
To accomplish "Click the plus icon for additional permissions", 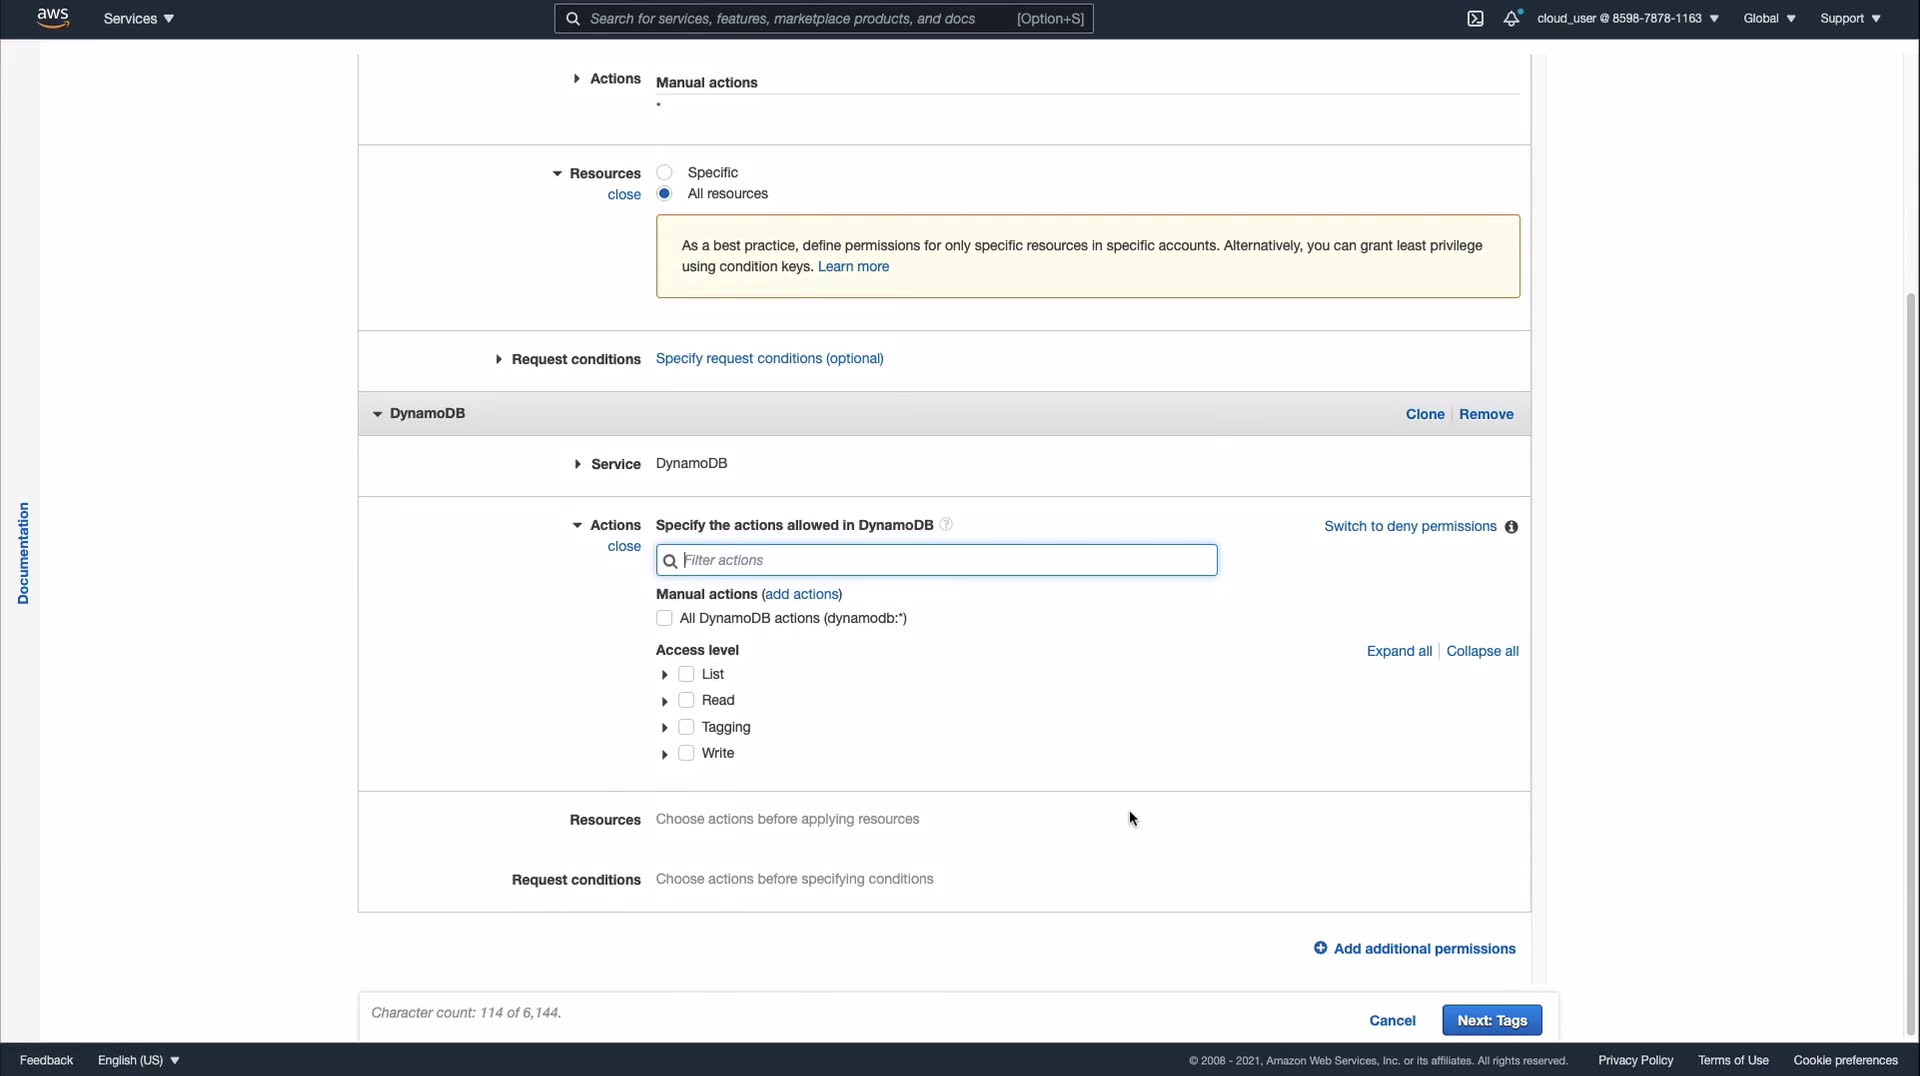I will 1320,948.
